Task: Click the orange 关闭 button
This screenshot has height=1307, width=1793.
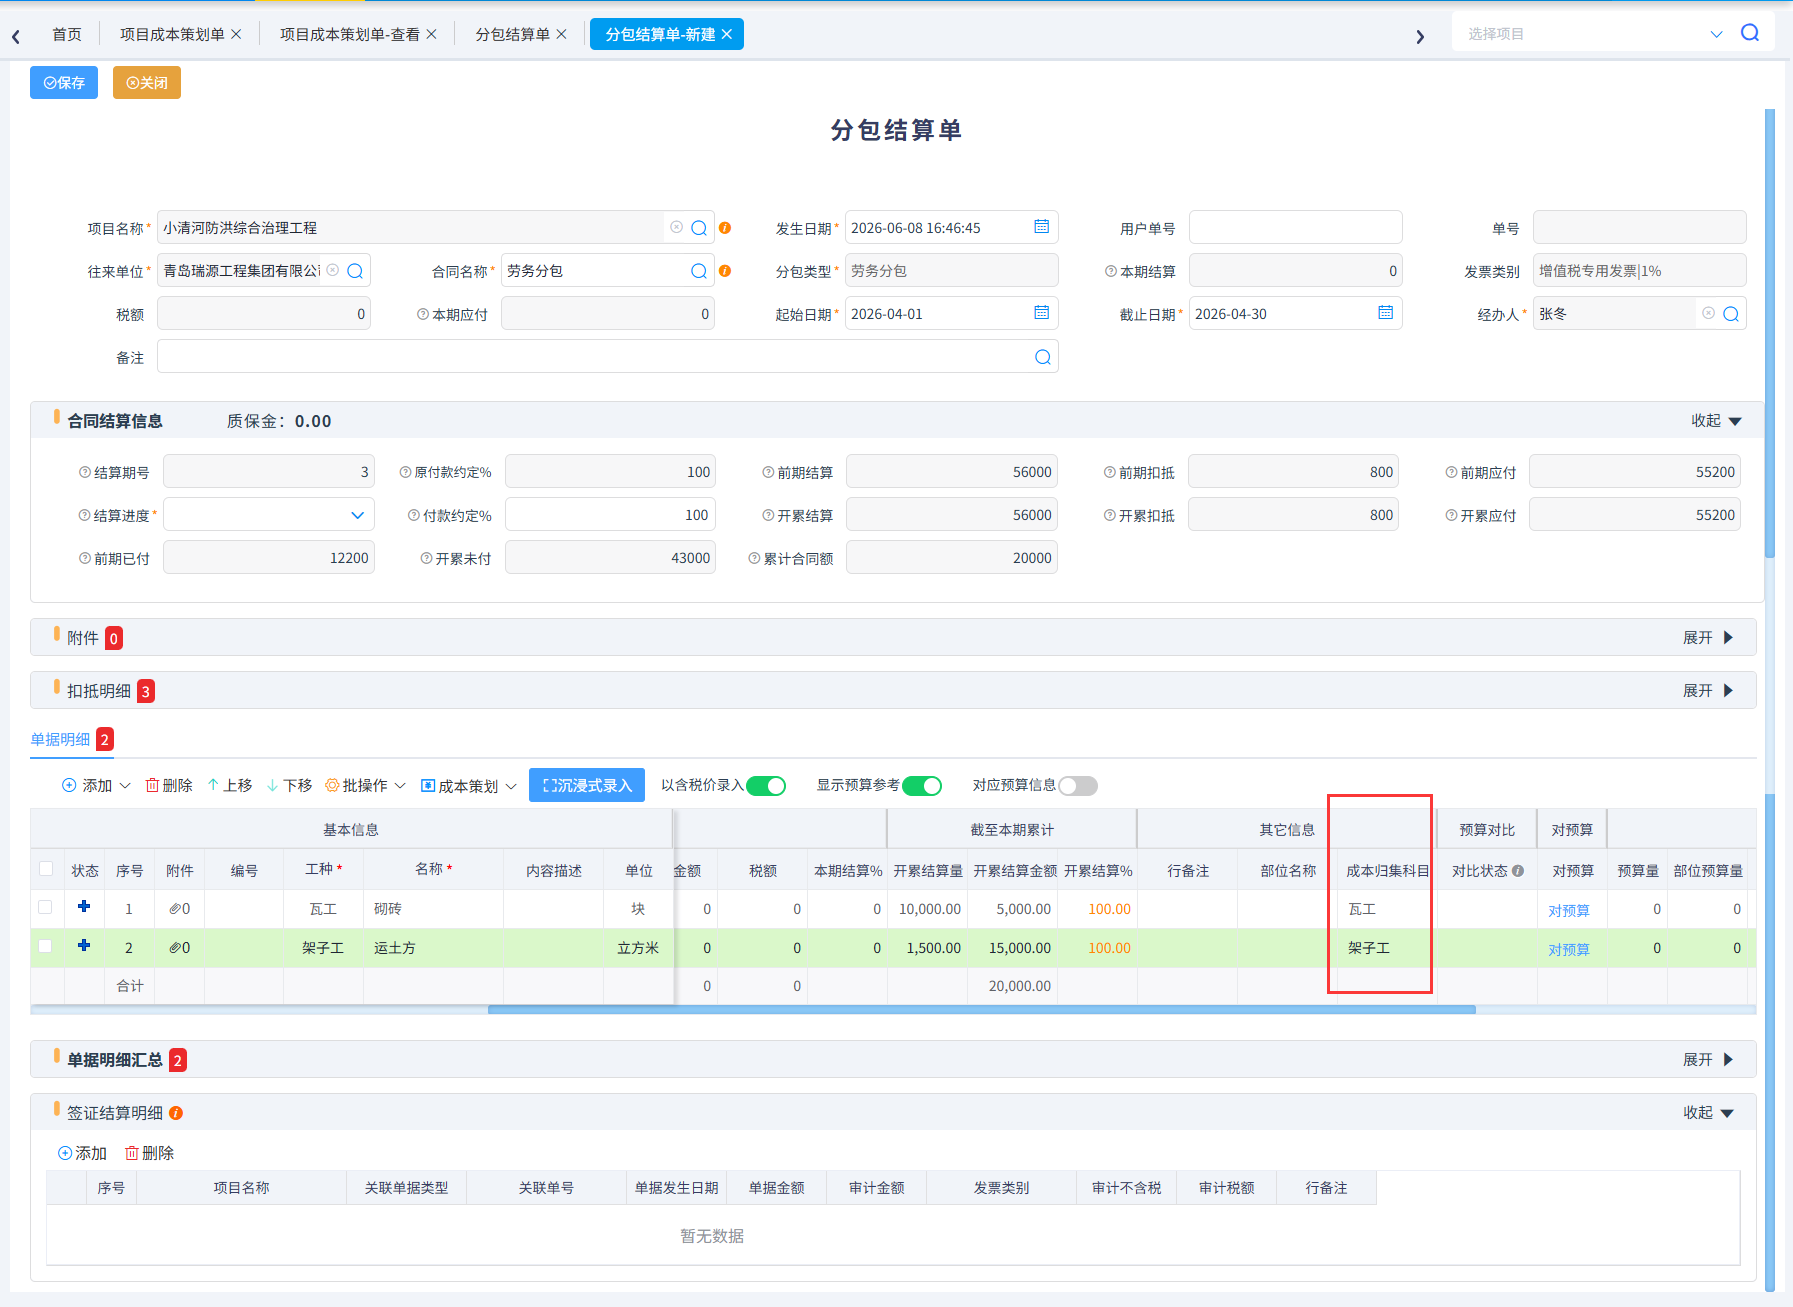Action: [147, 82]
